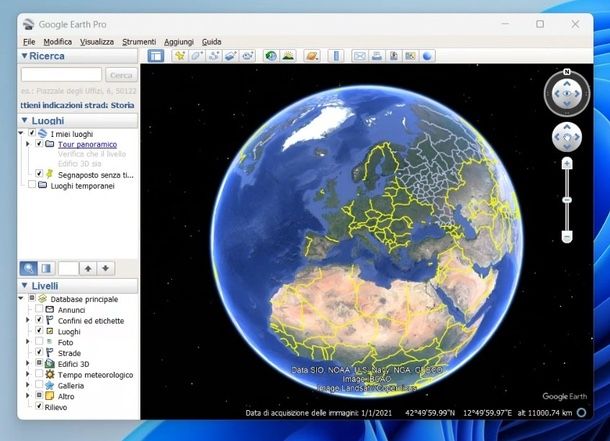Collapse the Livelli panel triangle
This screenshot has height=441, width=610.
click(25, 286)
